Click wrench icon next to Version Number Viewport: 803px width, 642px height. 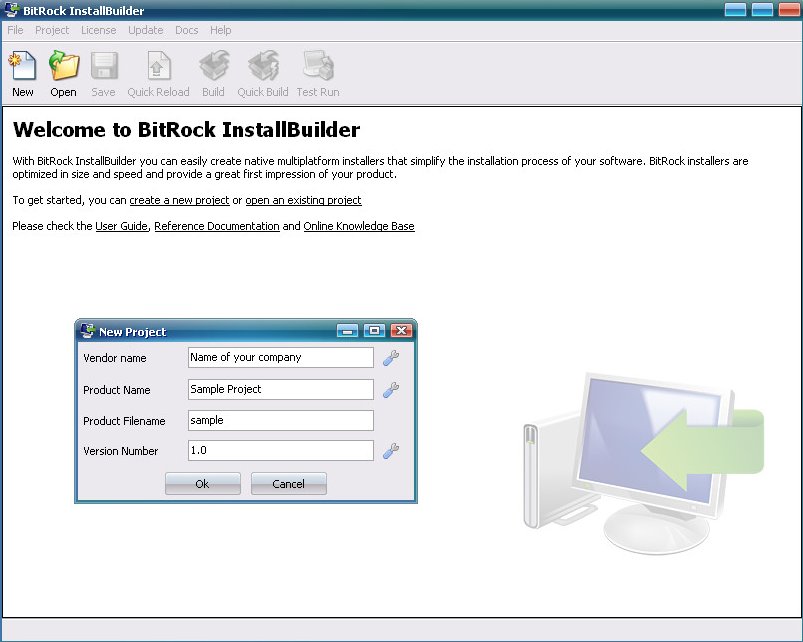pos(391,451)
